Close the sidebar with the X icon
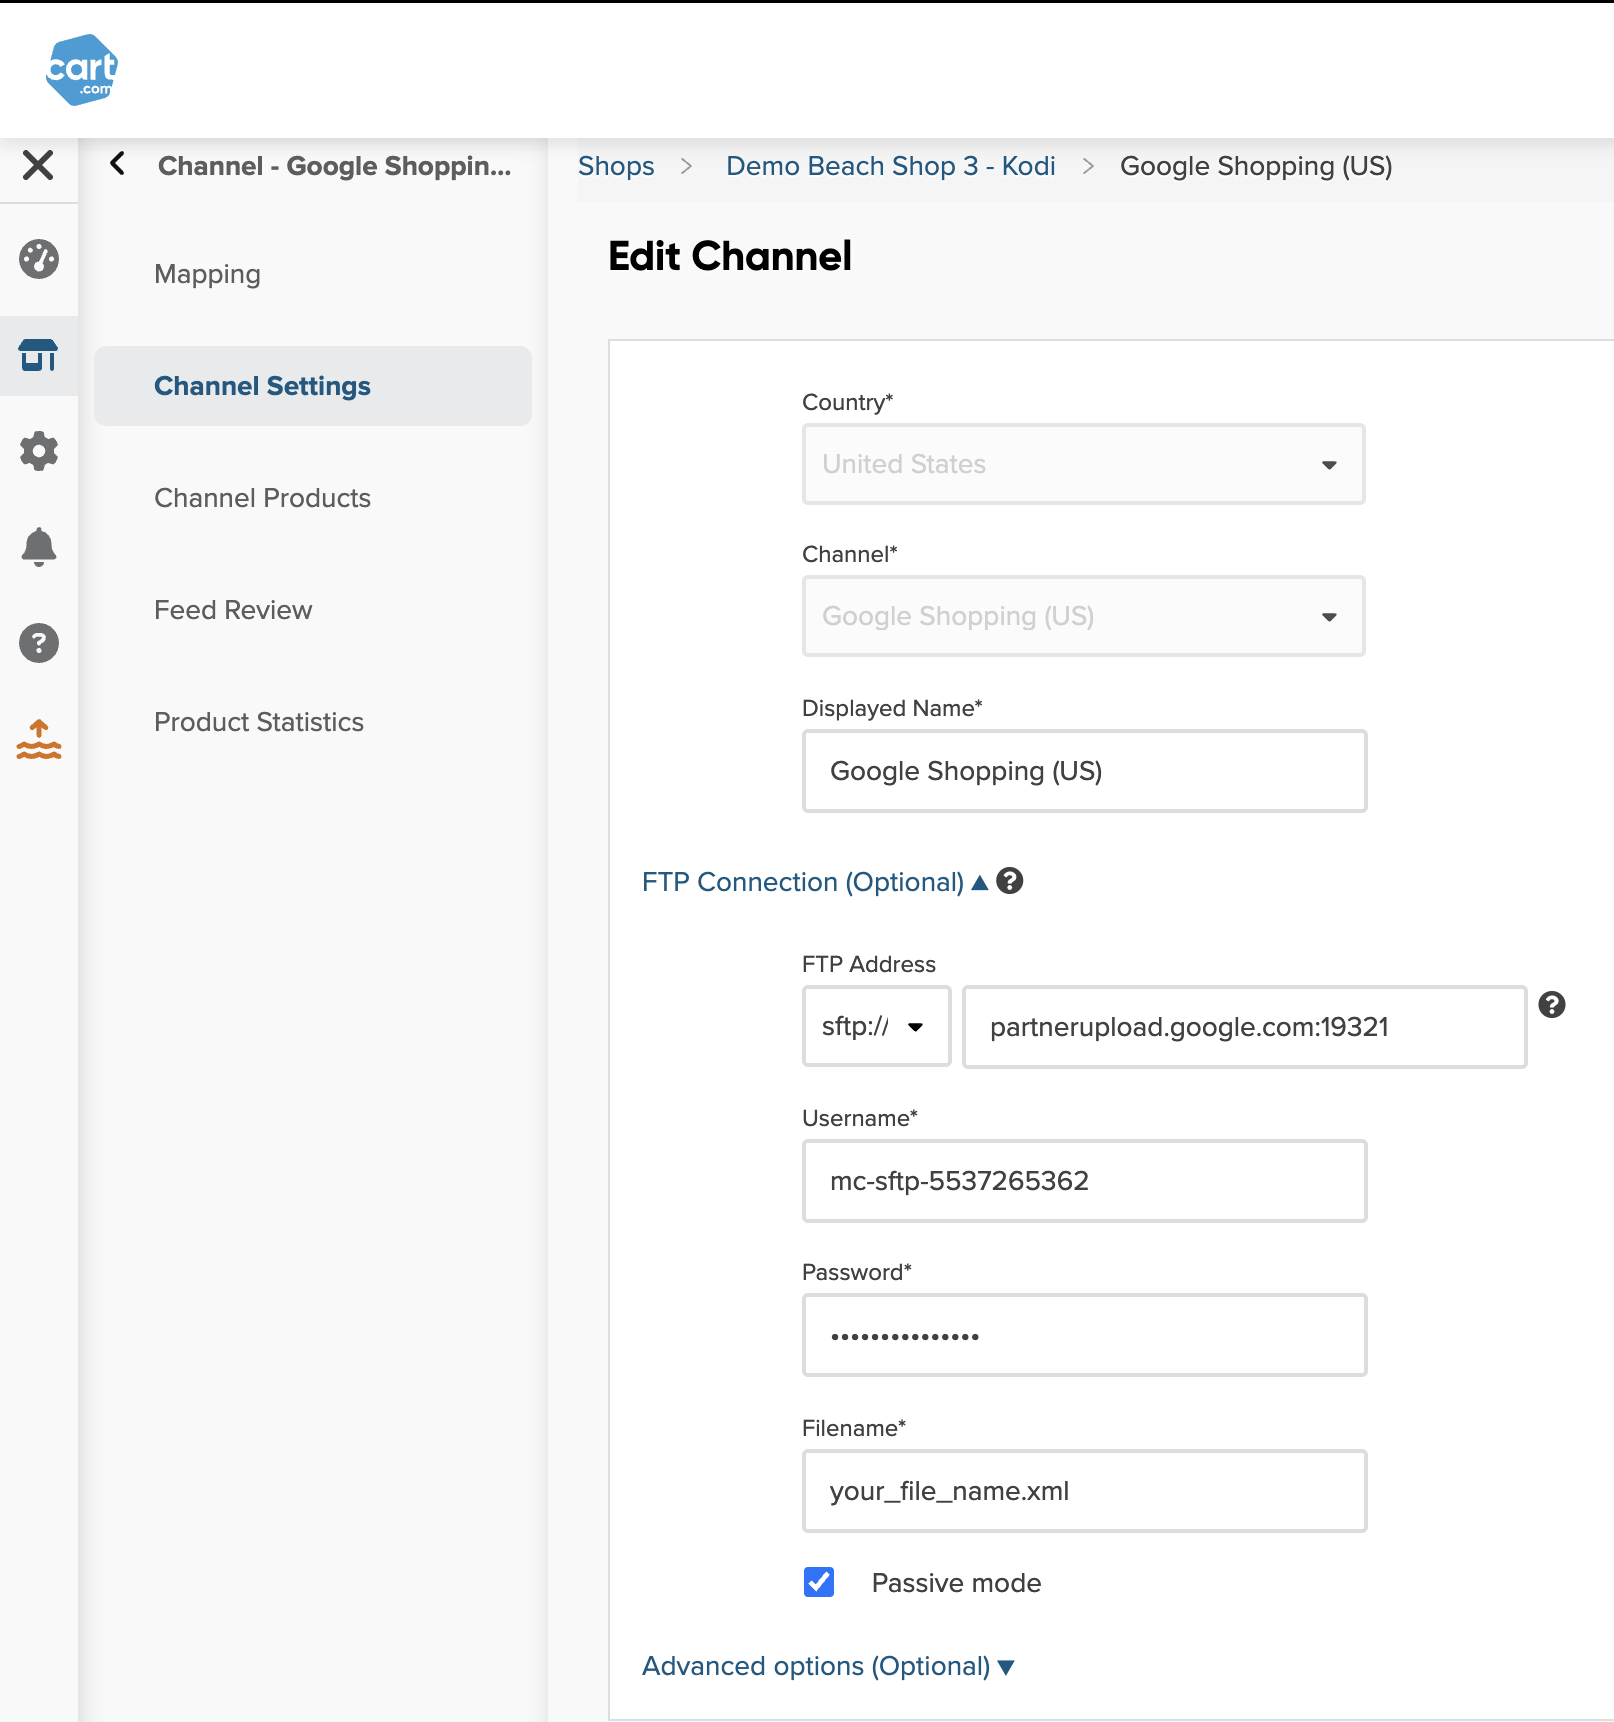1614x1722 pixels. [38, 165]
